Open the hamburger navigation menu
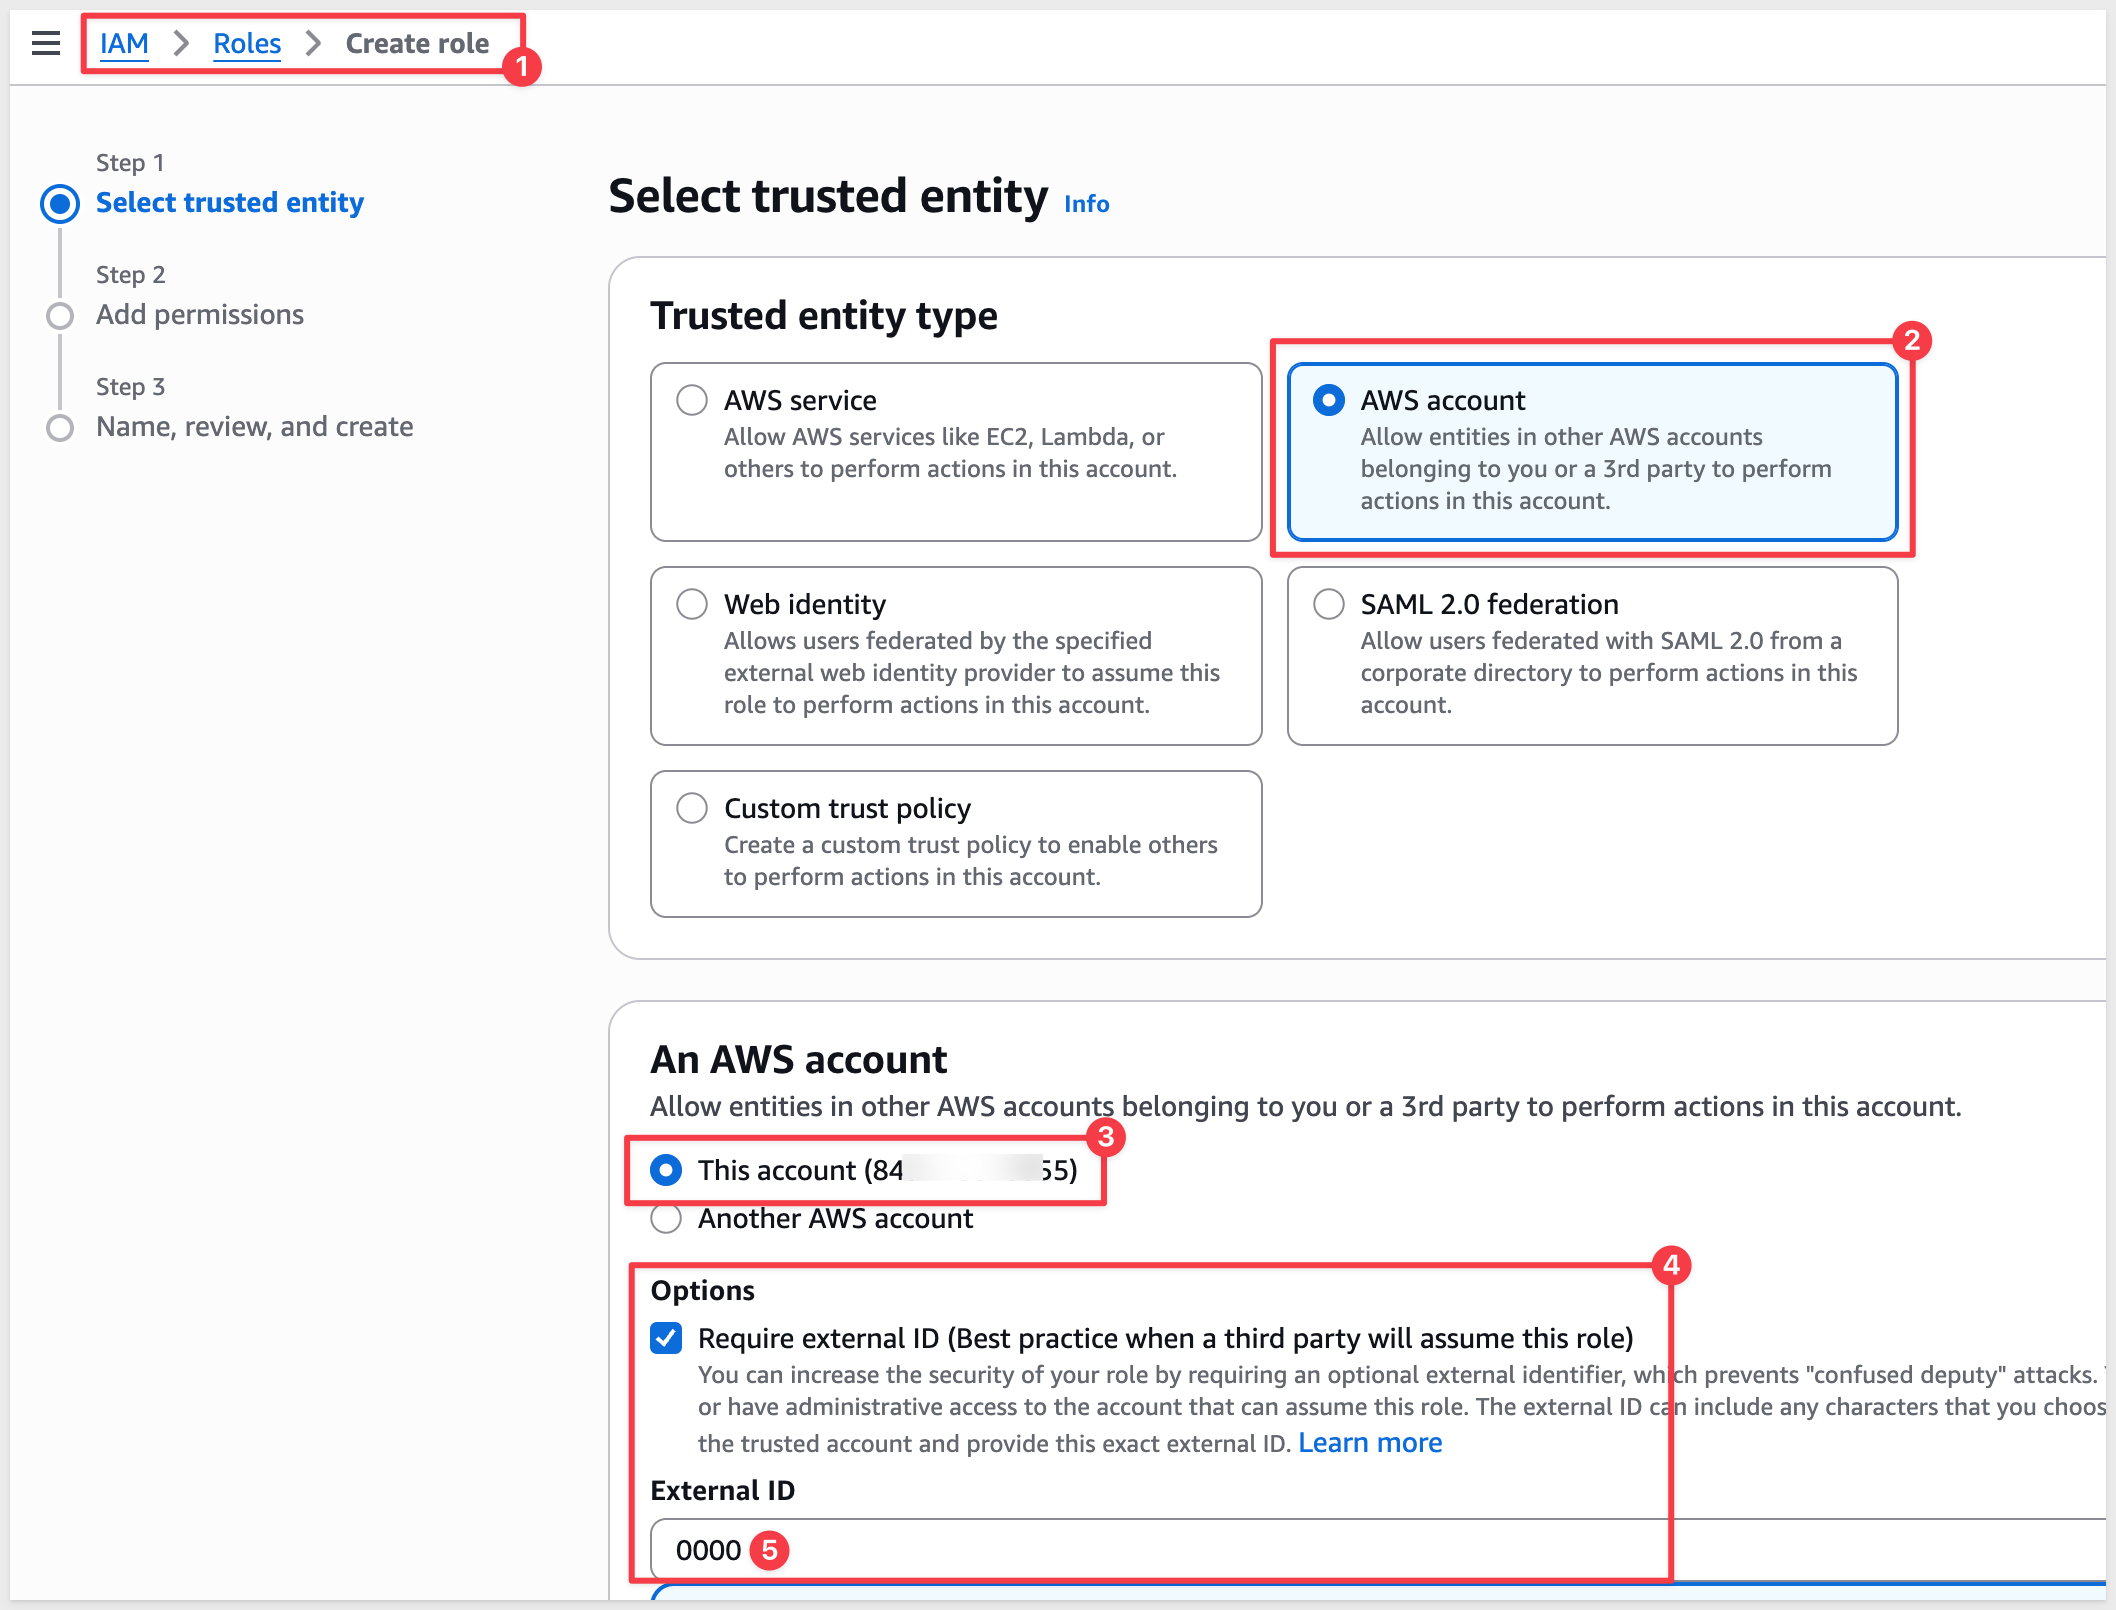Screen dimensions: 2116x1610 click(x=46, y=43)
